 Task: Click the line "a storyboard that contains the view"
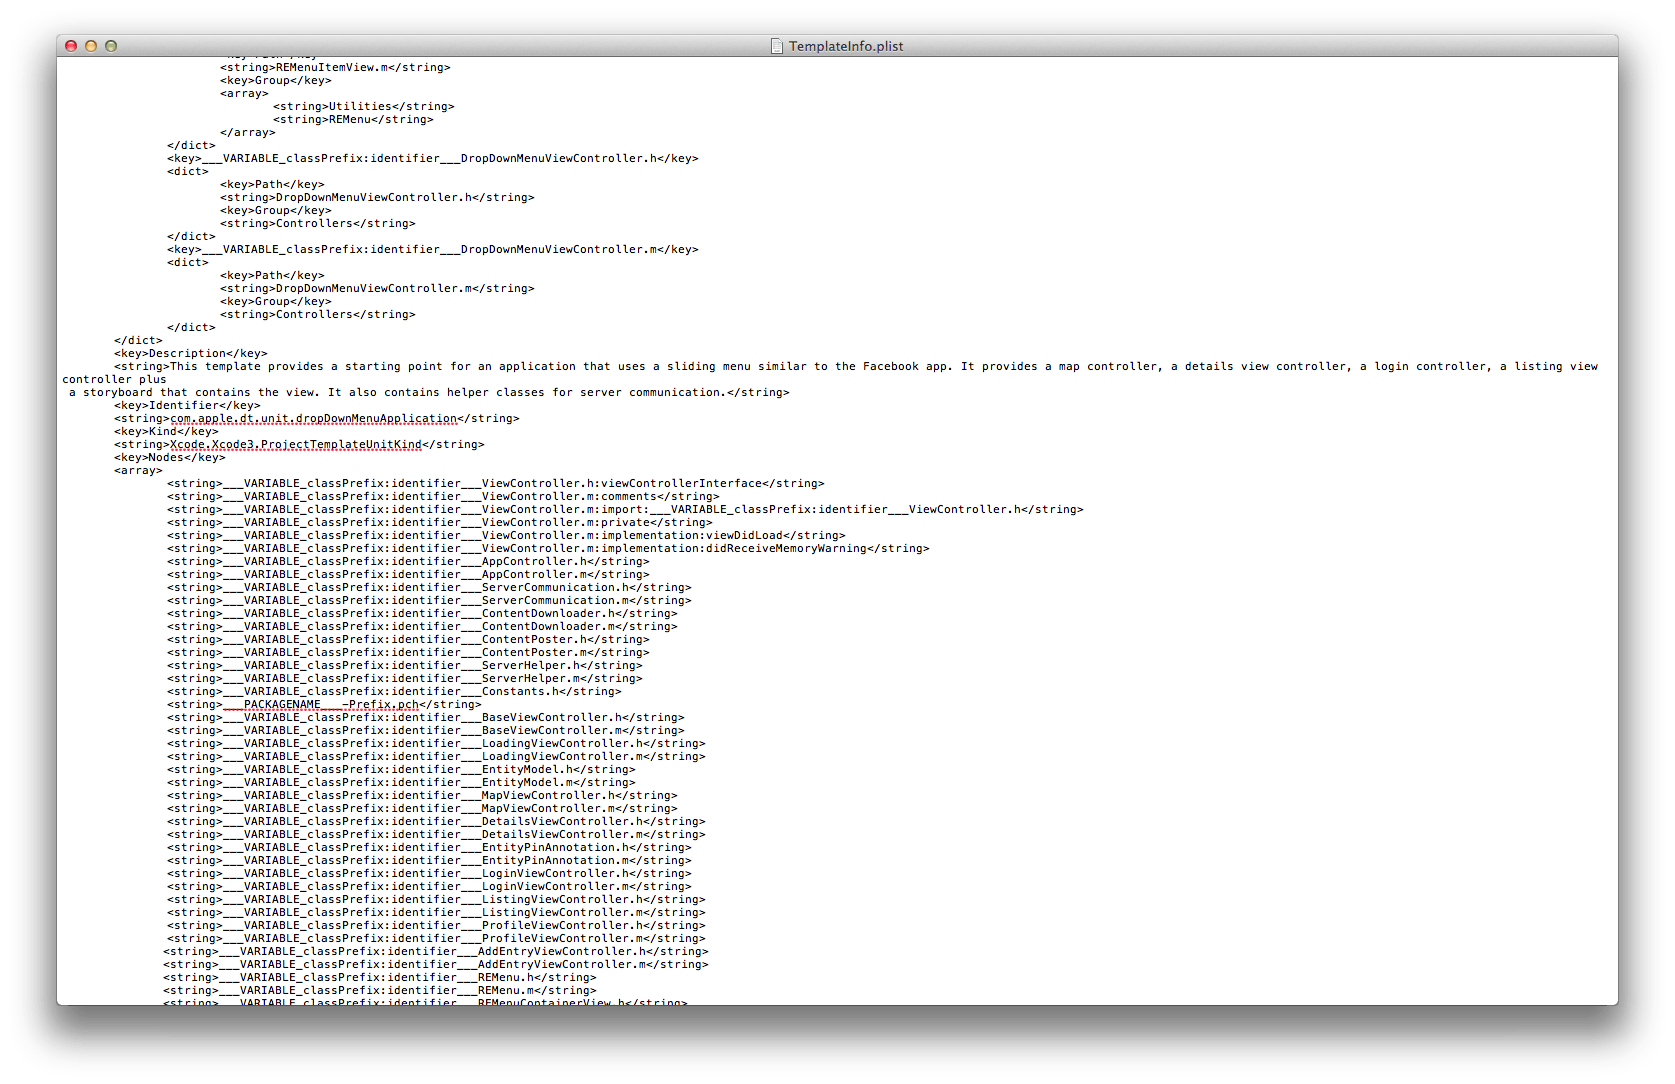[429, 392]
